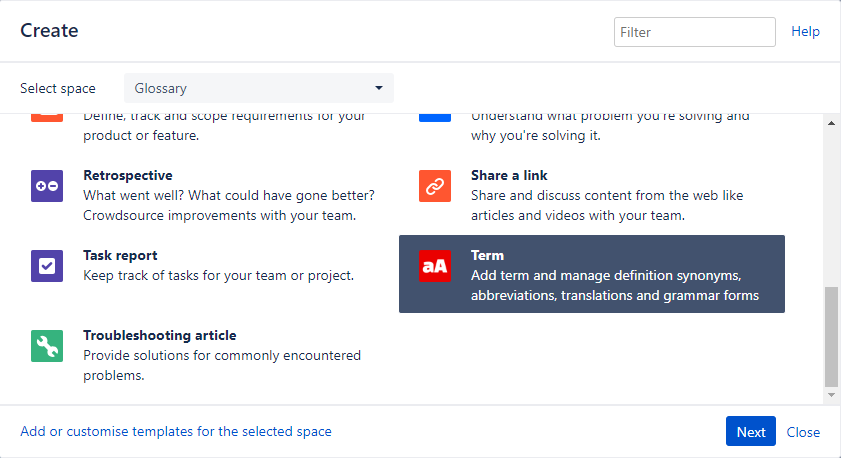Screen dimensions: 841x458
Task: Select the highlighted Term template title
Action: tap(487, 255)
